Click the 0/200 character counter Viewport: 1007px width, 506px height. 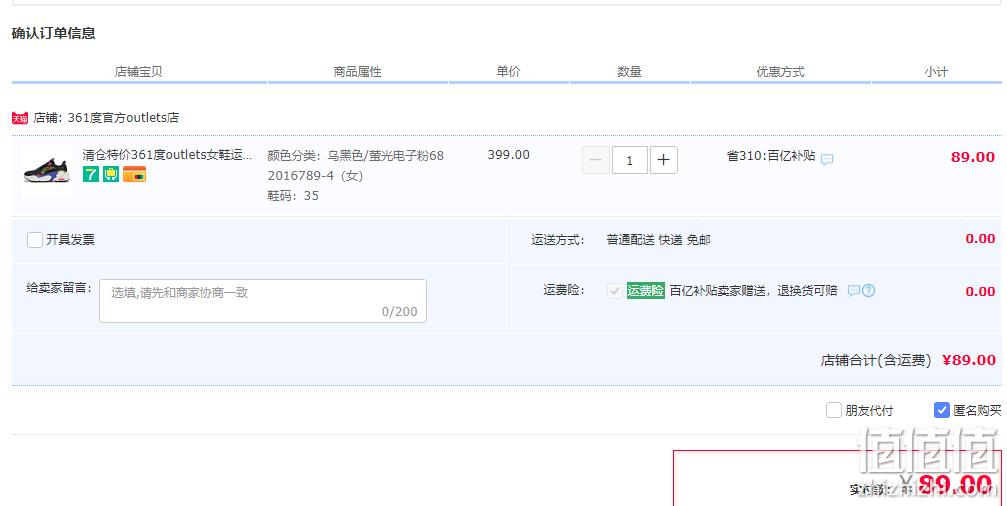click(x=399, y=311)
